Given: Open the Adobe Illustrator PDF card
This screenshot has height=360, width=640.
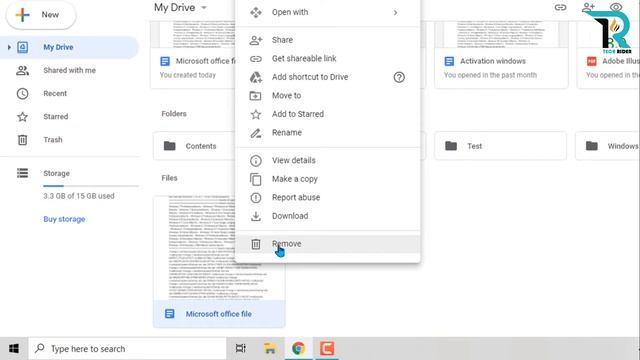Looking at the screenshot, I should pos(608,56).
